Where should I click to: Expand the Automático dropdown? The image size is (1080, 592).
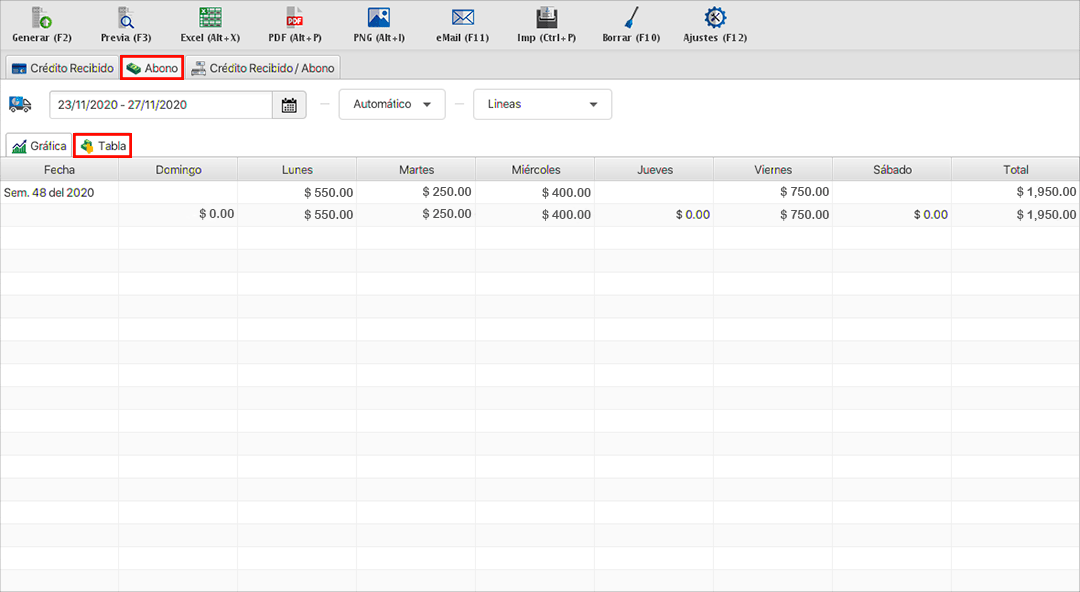tap(392, 104)
